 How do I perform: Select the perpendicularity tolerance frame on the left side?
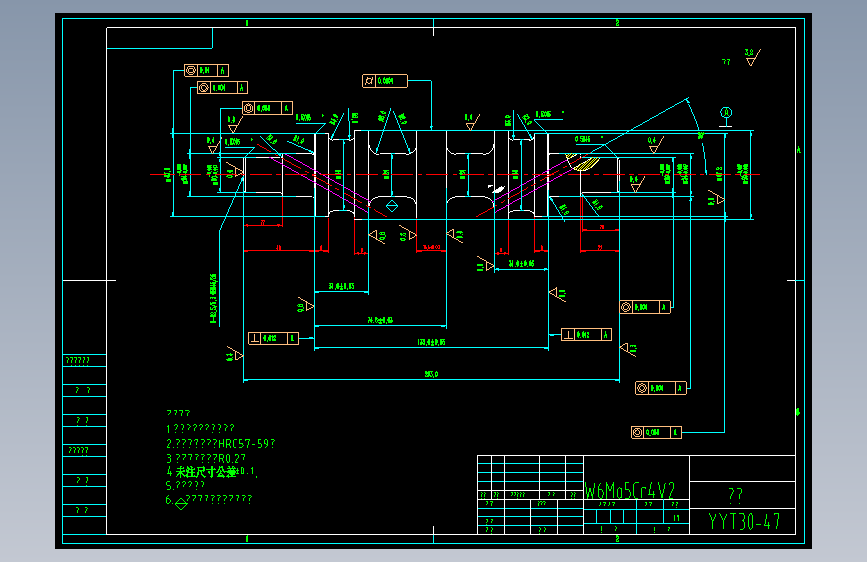[x=273, y=338]
